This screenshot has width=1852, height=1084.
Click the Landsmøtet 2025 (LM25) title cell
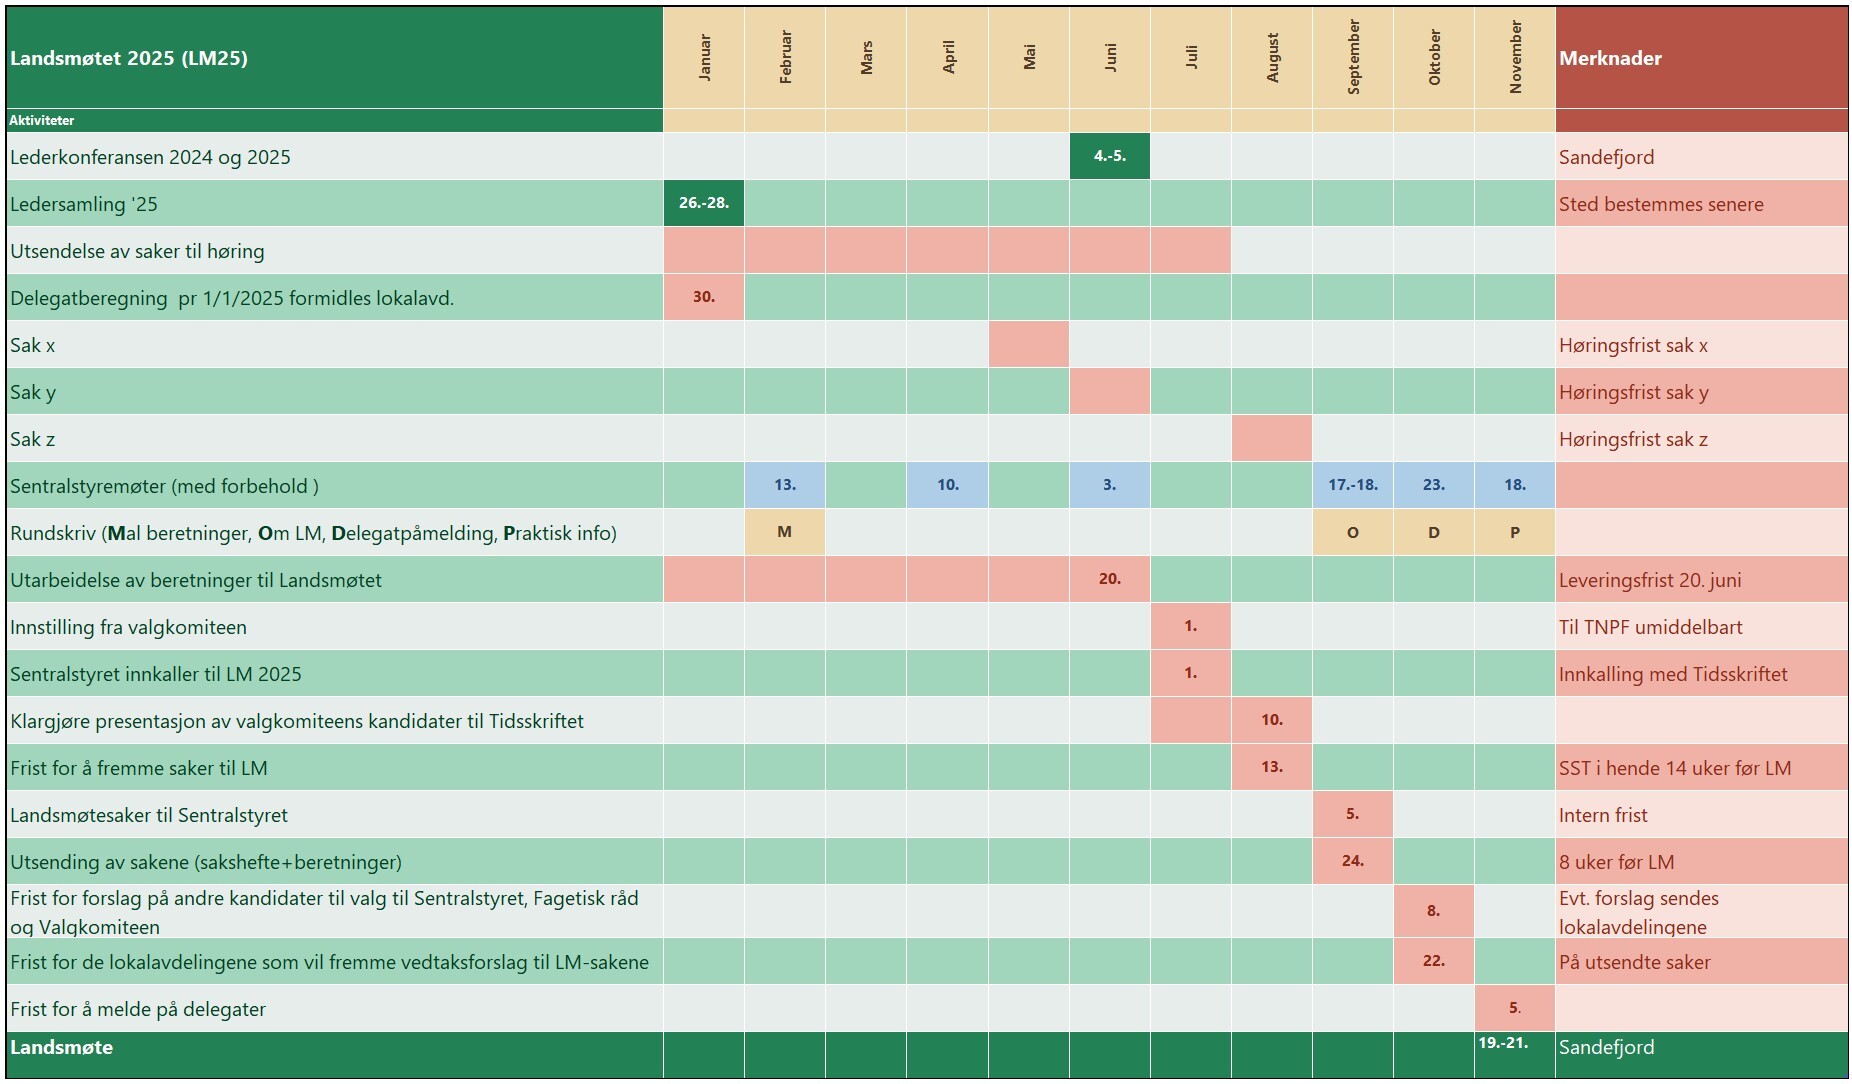[x=130, y=58]
